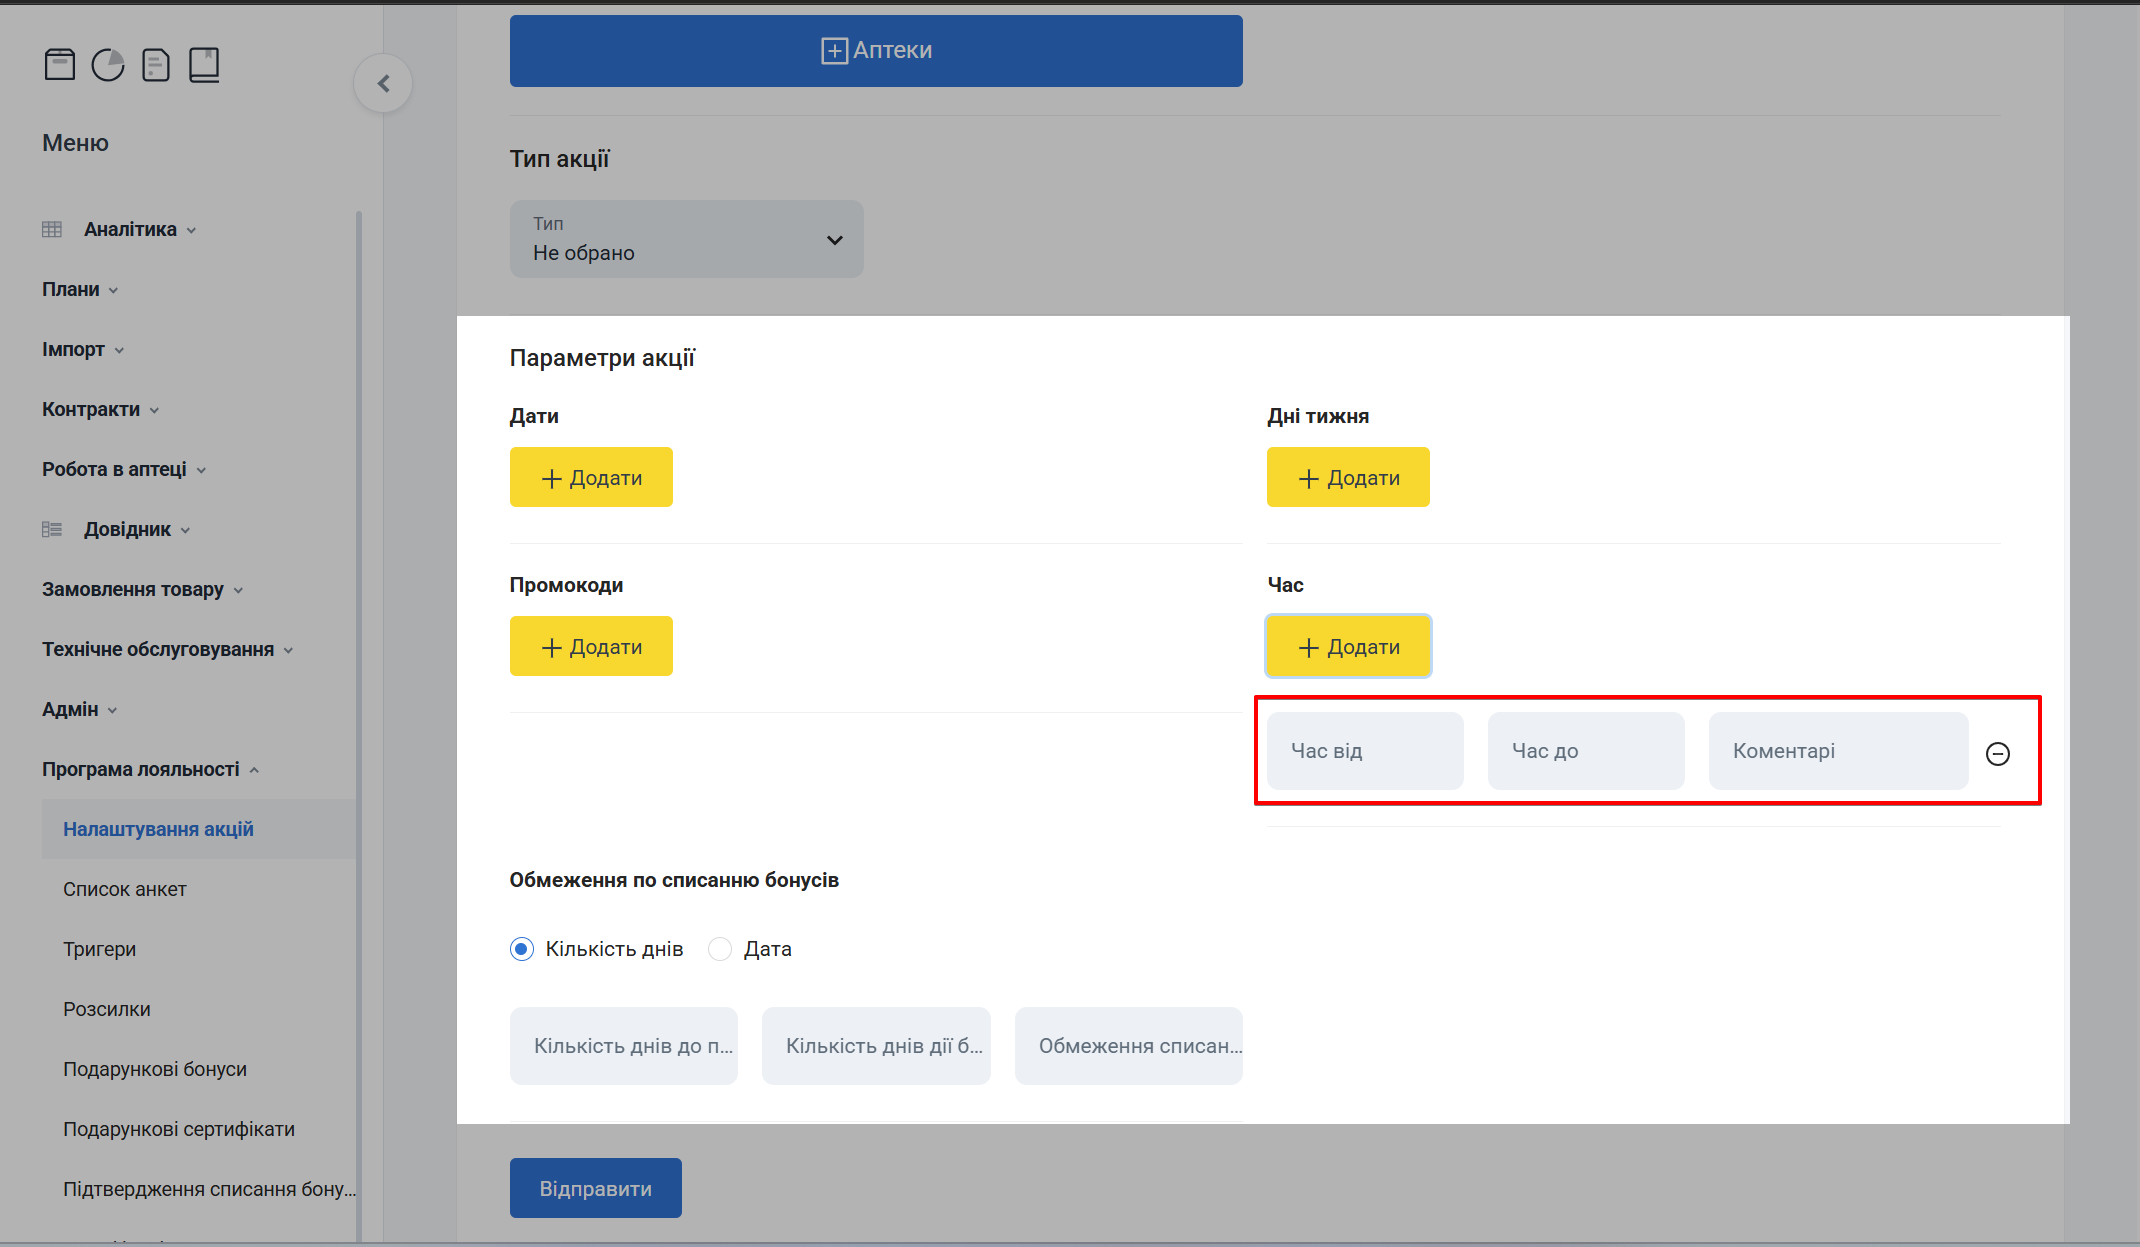Click the document icon in the header
Screen dimensions: 2140x1247
[155, 63]
